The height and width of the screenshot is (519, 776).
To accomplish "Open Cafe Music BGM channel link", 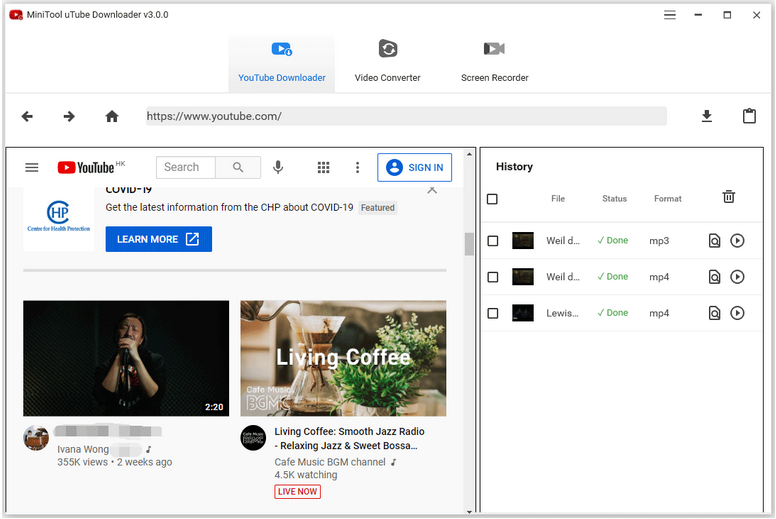I will tap(330, 462).
